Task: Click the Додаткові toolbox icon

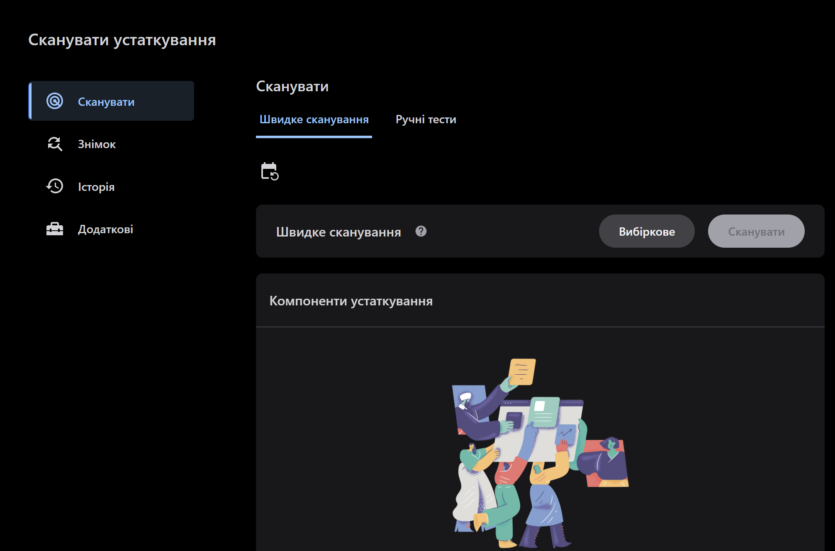Action: coord(54,229)
